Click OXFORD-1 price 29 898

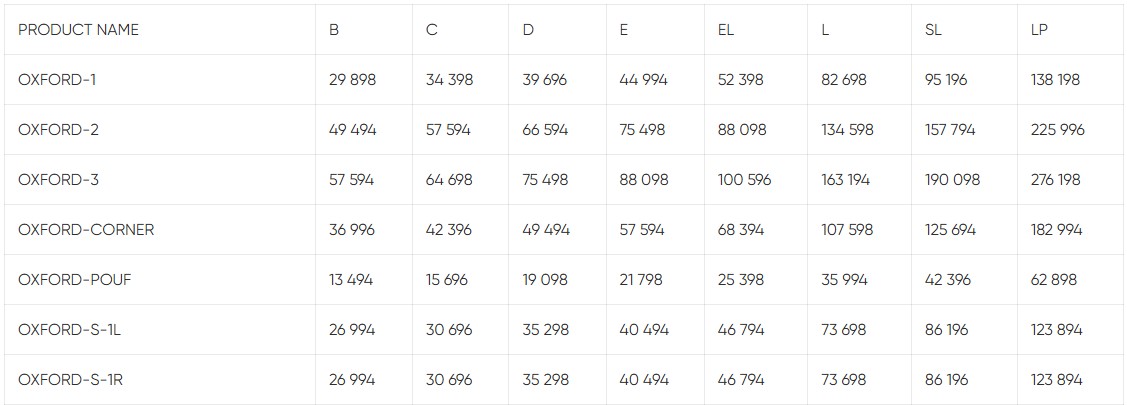[x=352, y=80]
